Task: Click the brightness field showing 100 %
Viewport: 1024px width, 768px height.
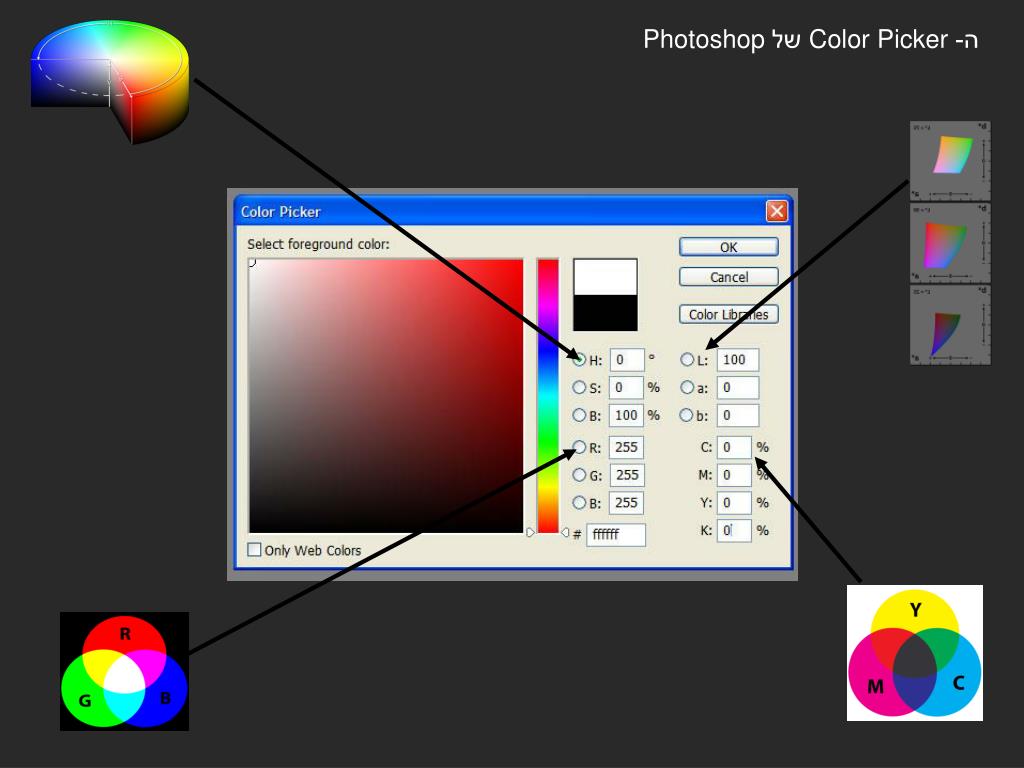Action: click(627, 415)
